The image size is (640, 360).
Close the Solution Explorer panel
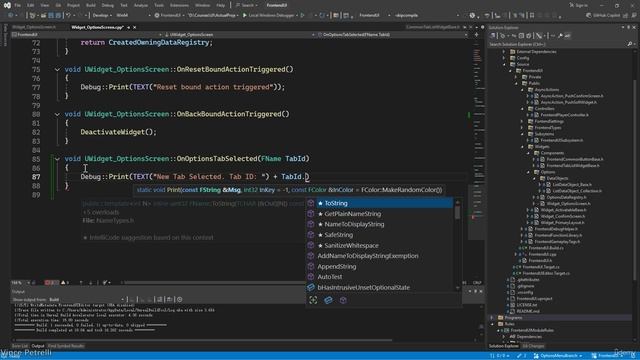(x=634, y=27)
